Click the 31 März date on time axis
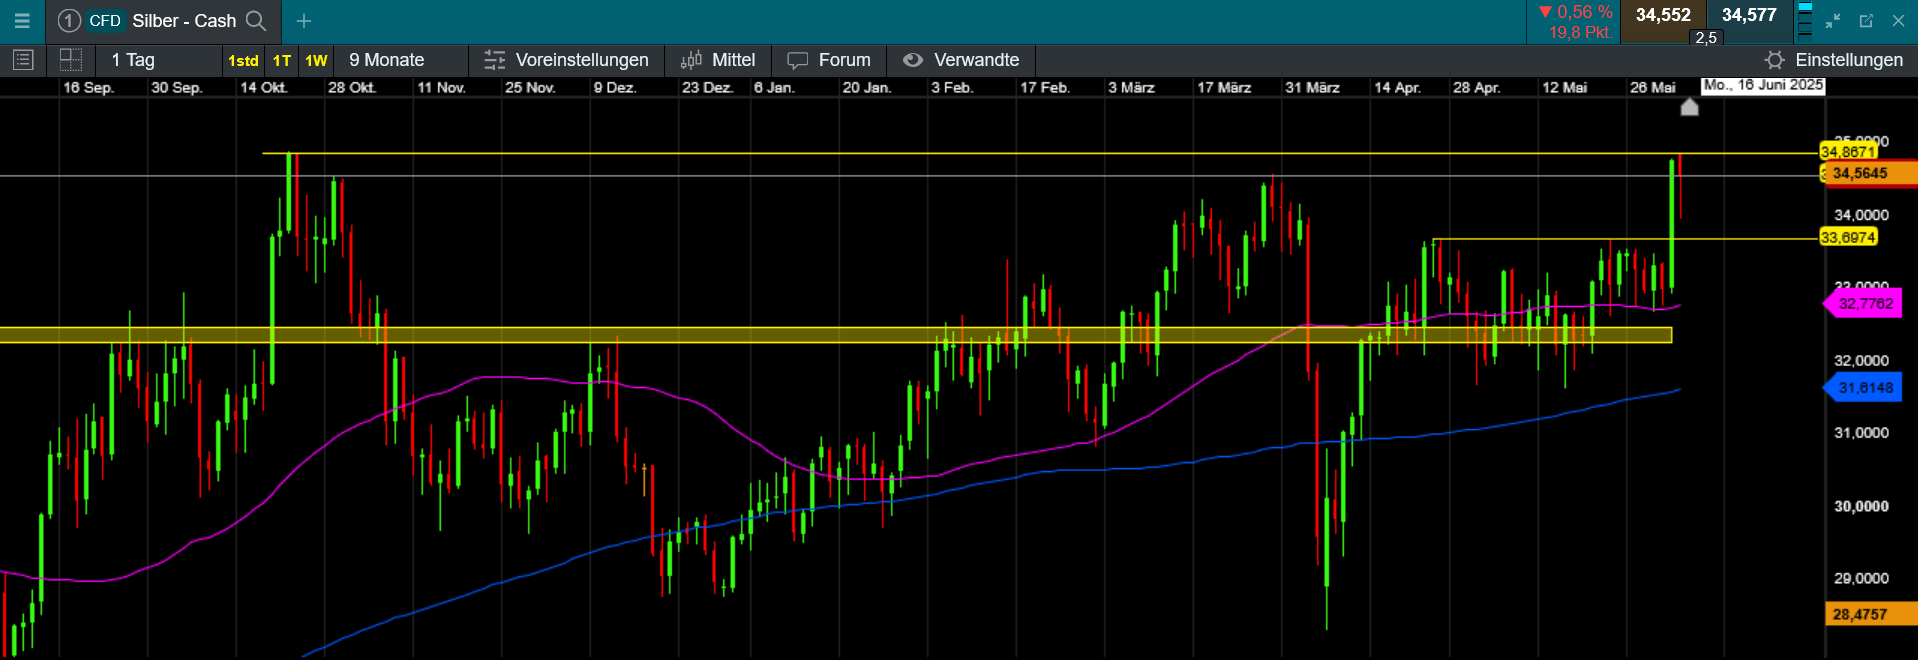Viewport: 1918px width, 660px height. coord(1312,87)
